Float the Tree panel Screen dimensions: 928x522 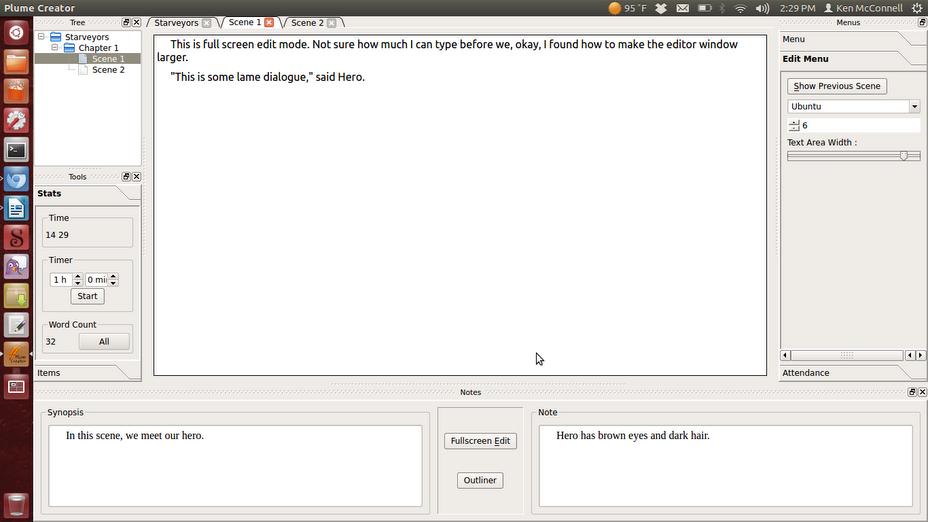(x=126, y=22)
